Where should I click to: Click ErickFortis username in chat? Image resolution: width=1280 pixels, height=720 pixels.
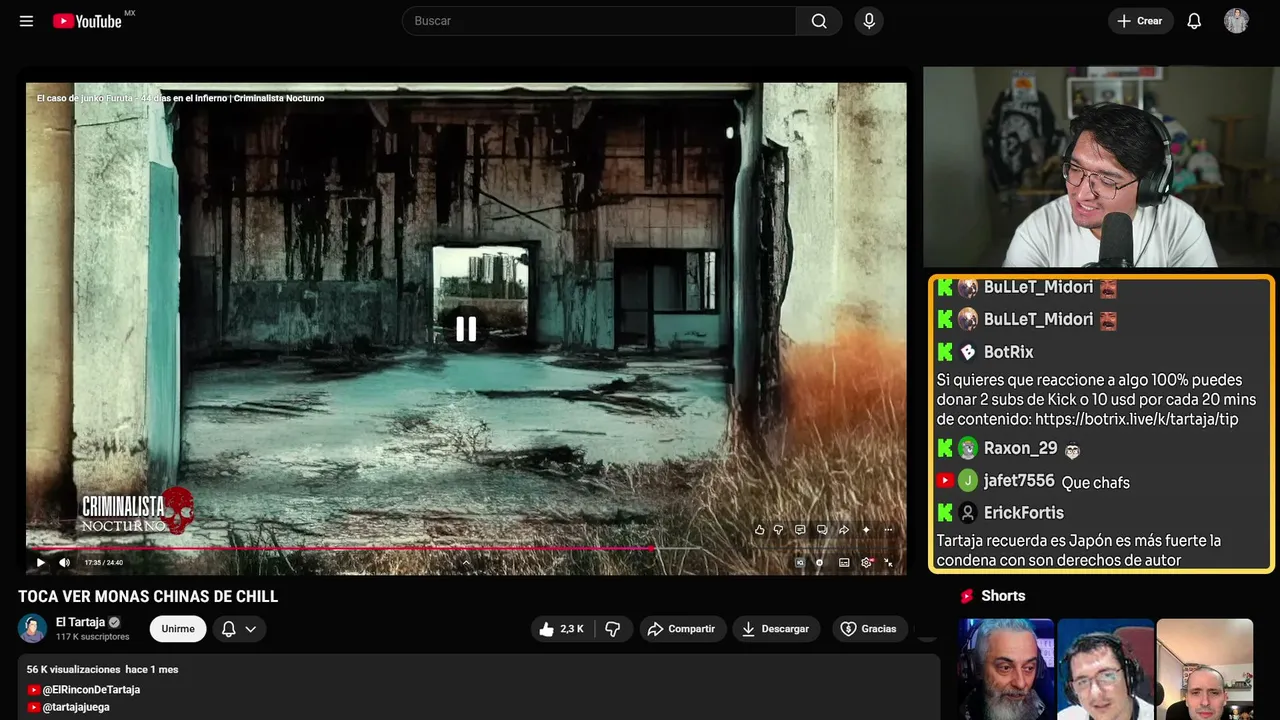1024,513
